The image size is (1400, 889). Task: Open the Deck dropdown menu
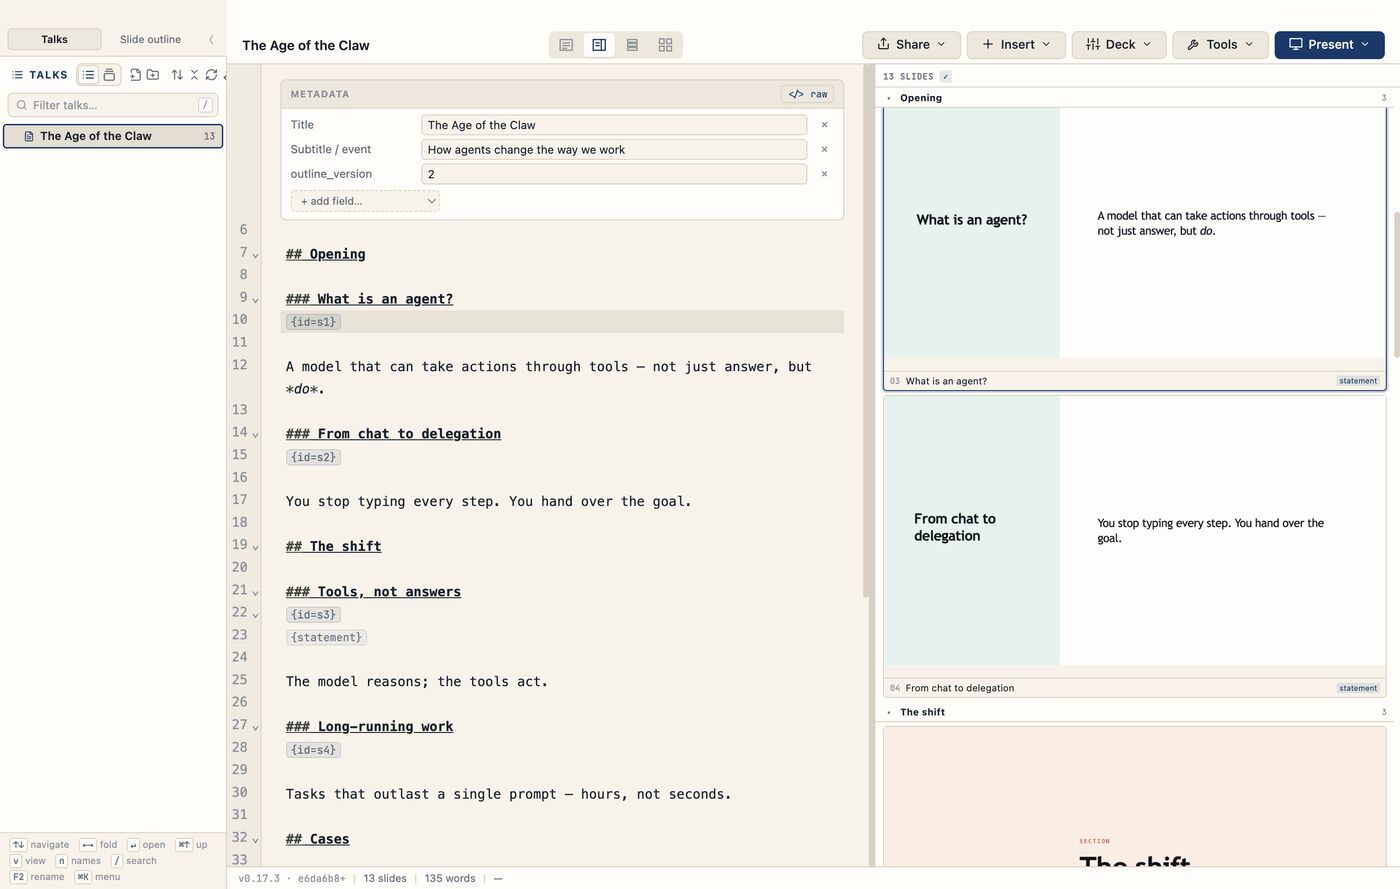coord(1118,45)
